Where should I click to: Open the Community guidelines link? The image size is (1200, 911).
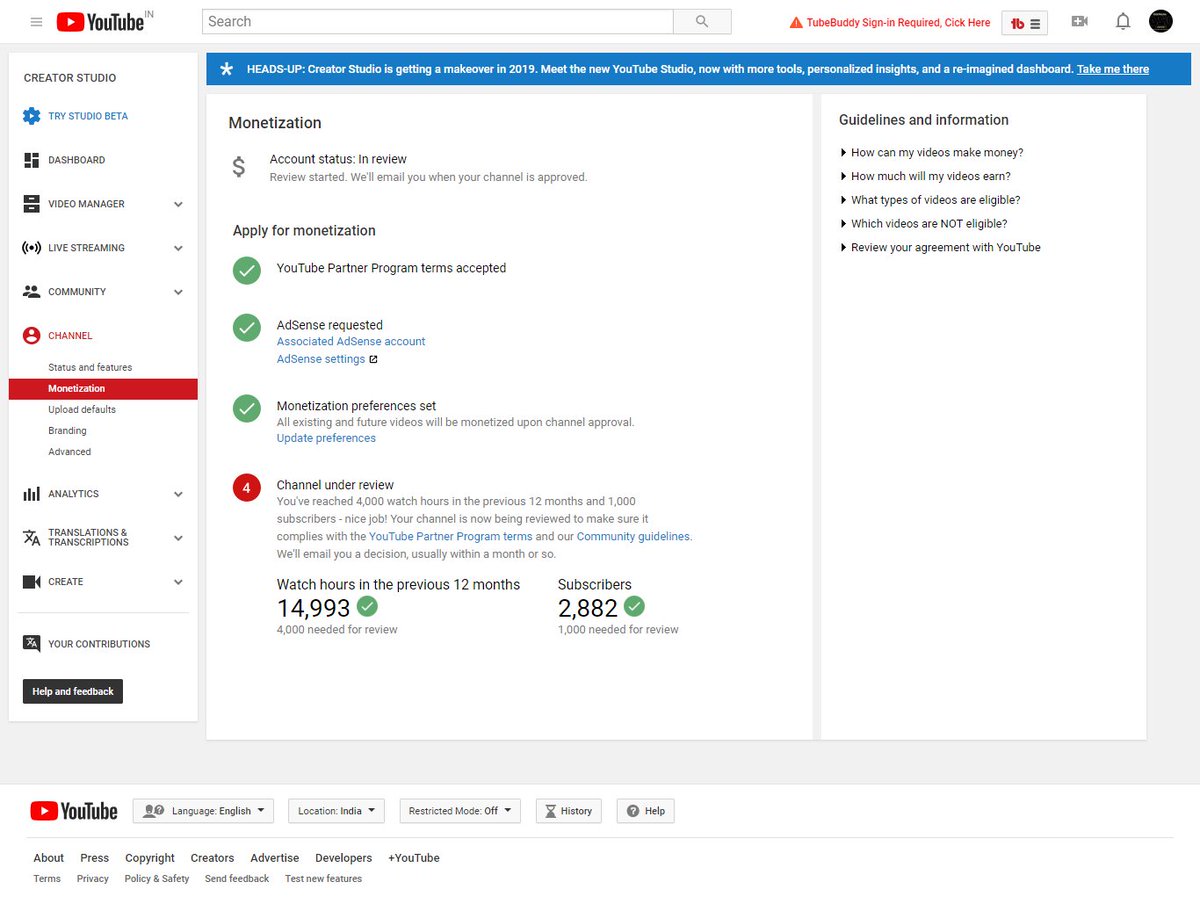(x=633, y=536)
